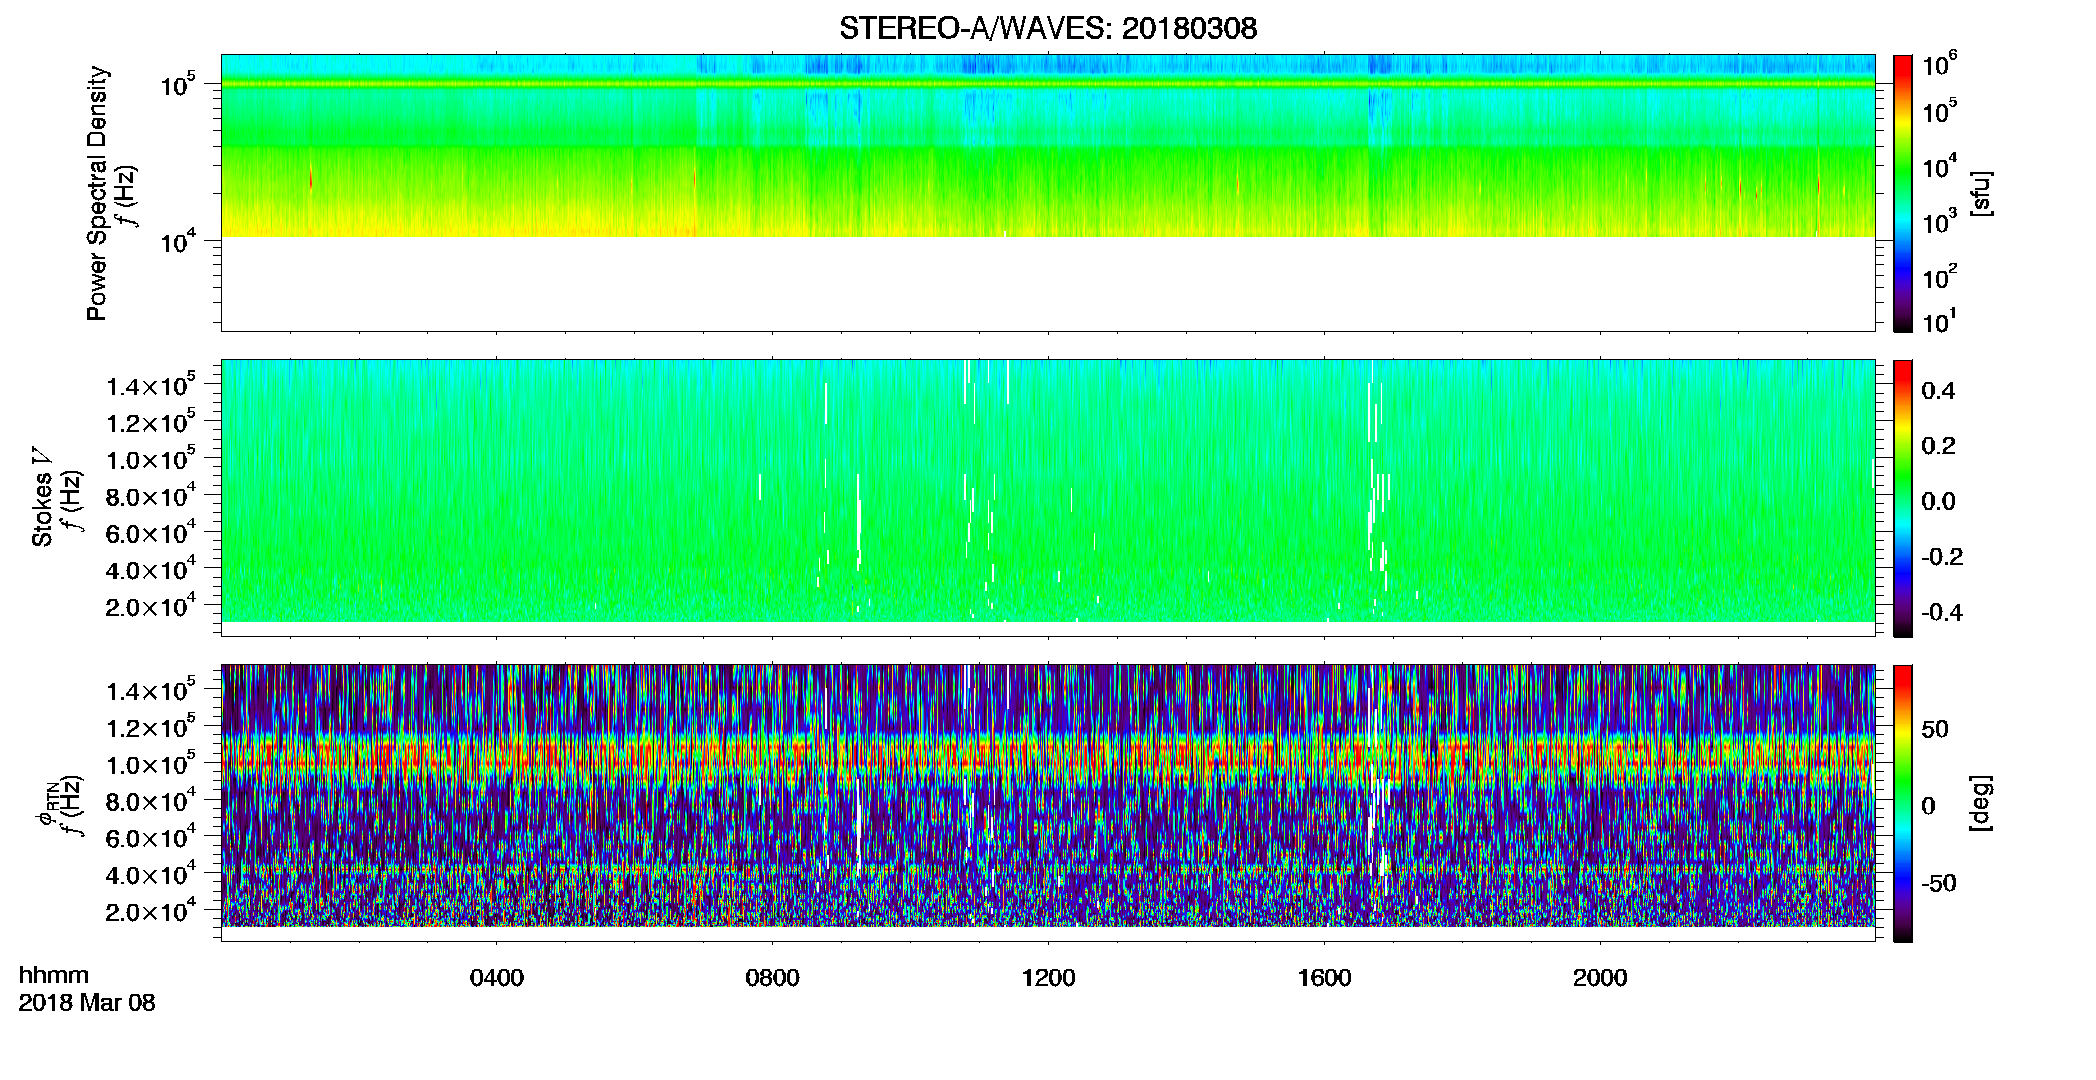The image size is (2096, 1080).
Task: Click the 2.0×10^4 tick on Stokes V panel
Action: click(150, 607)
